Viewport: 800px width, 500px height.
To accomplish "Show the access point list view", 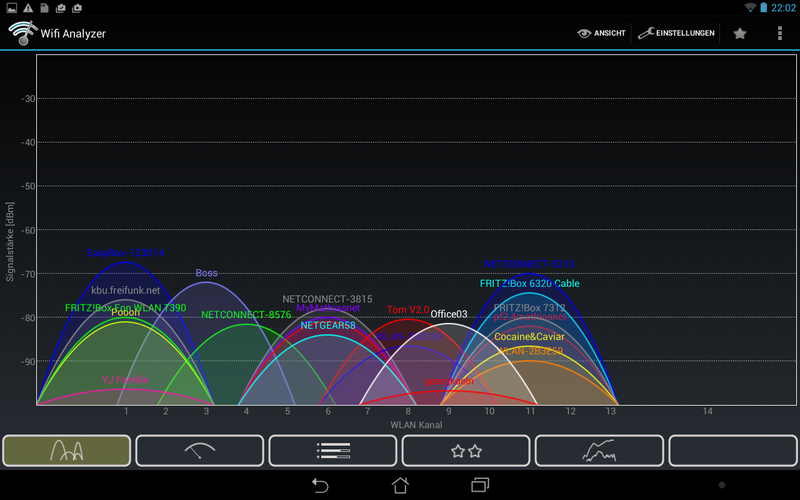I will [333, 451].
